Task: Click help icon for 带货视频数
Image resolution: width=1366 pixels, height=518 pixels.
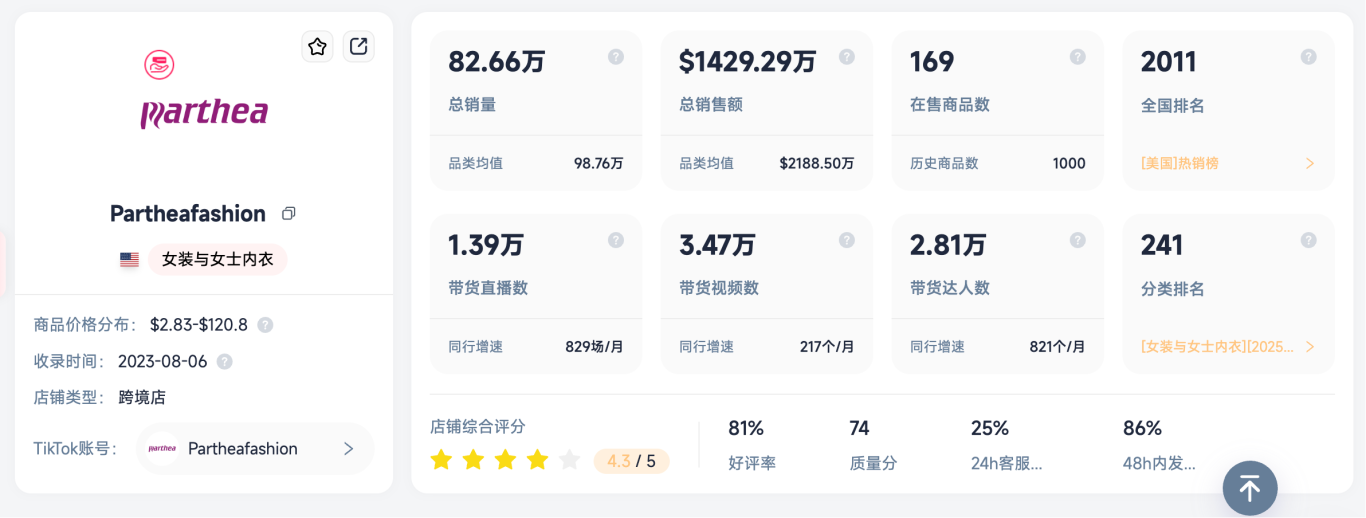Action: click(847, 240)
